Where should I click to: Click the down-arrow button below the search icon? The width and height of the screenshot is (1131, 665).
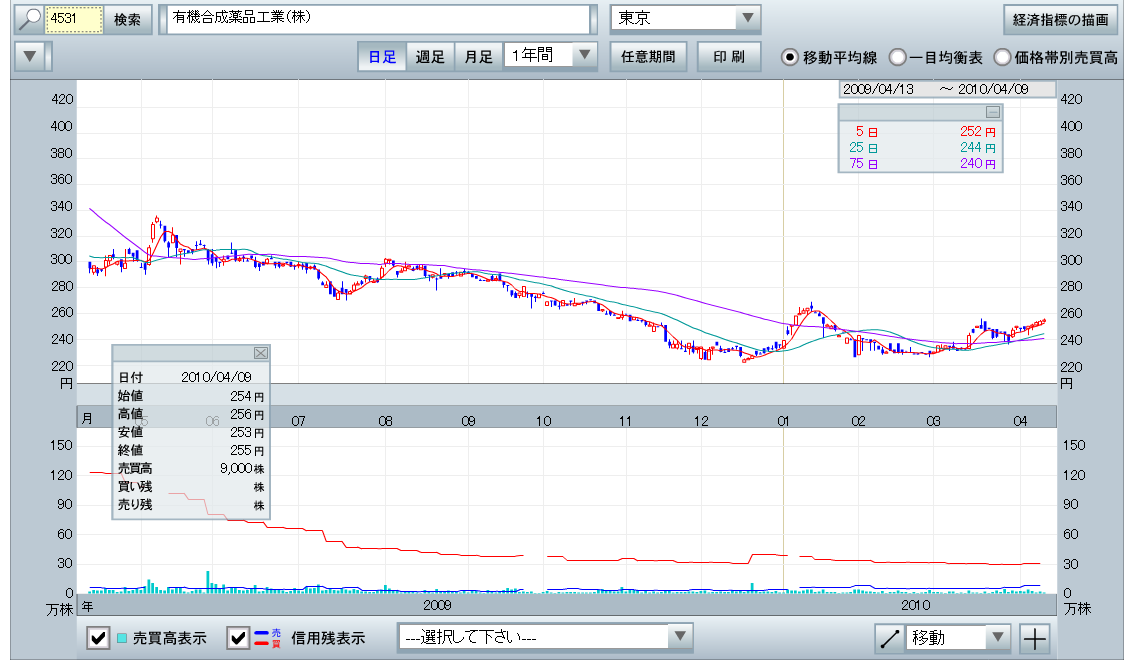click(33, 56)
